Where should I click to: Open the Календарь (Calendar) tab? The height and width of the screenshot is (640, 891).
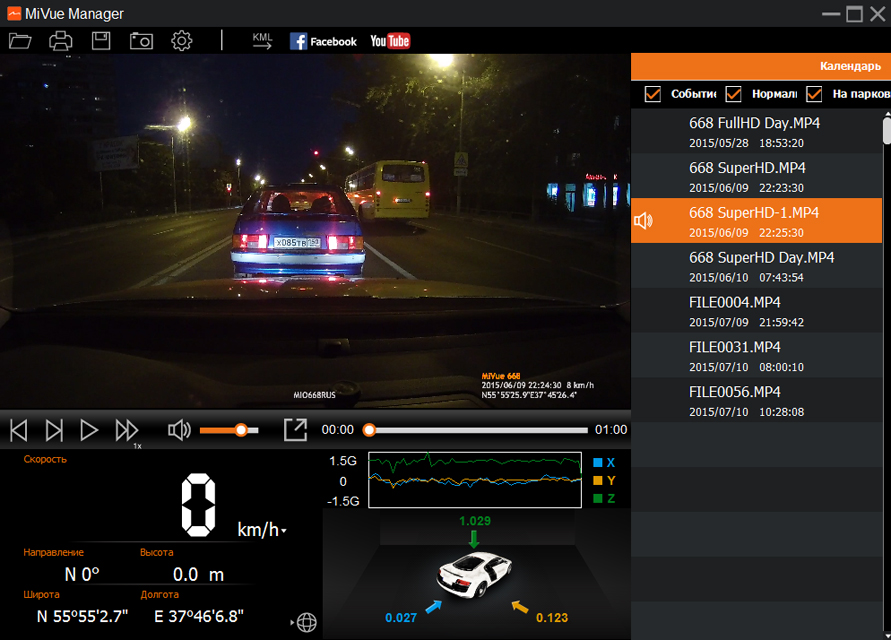coord(850,66)
